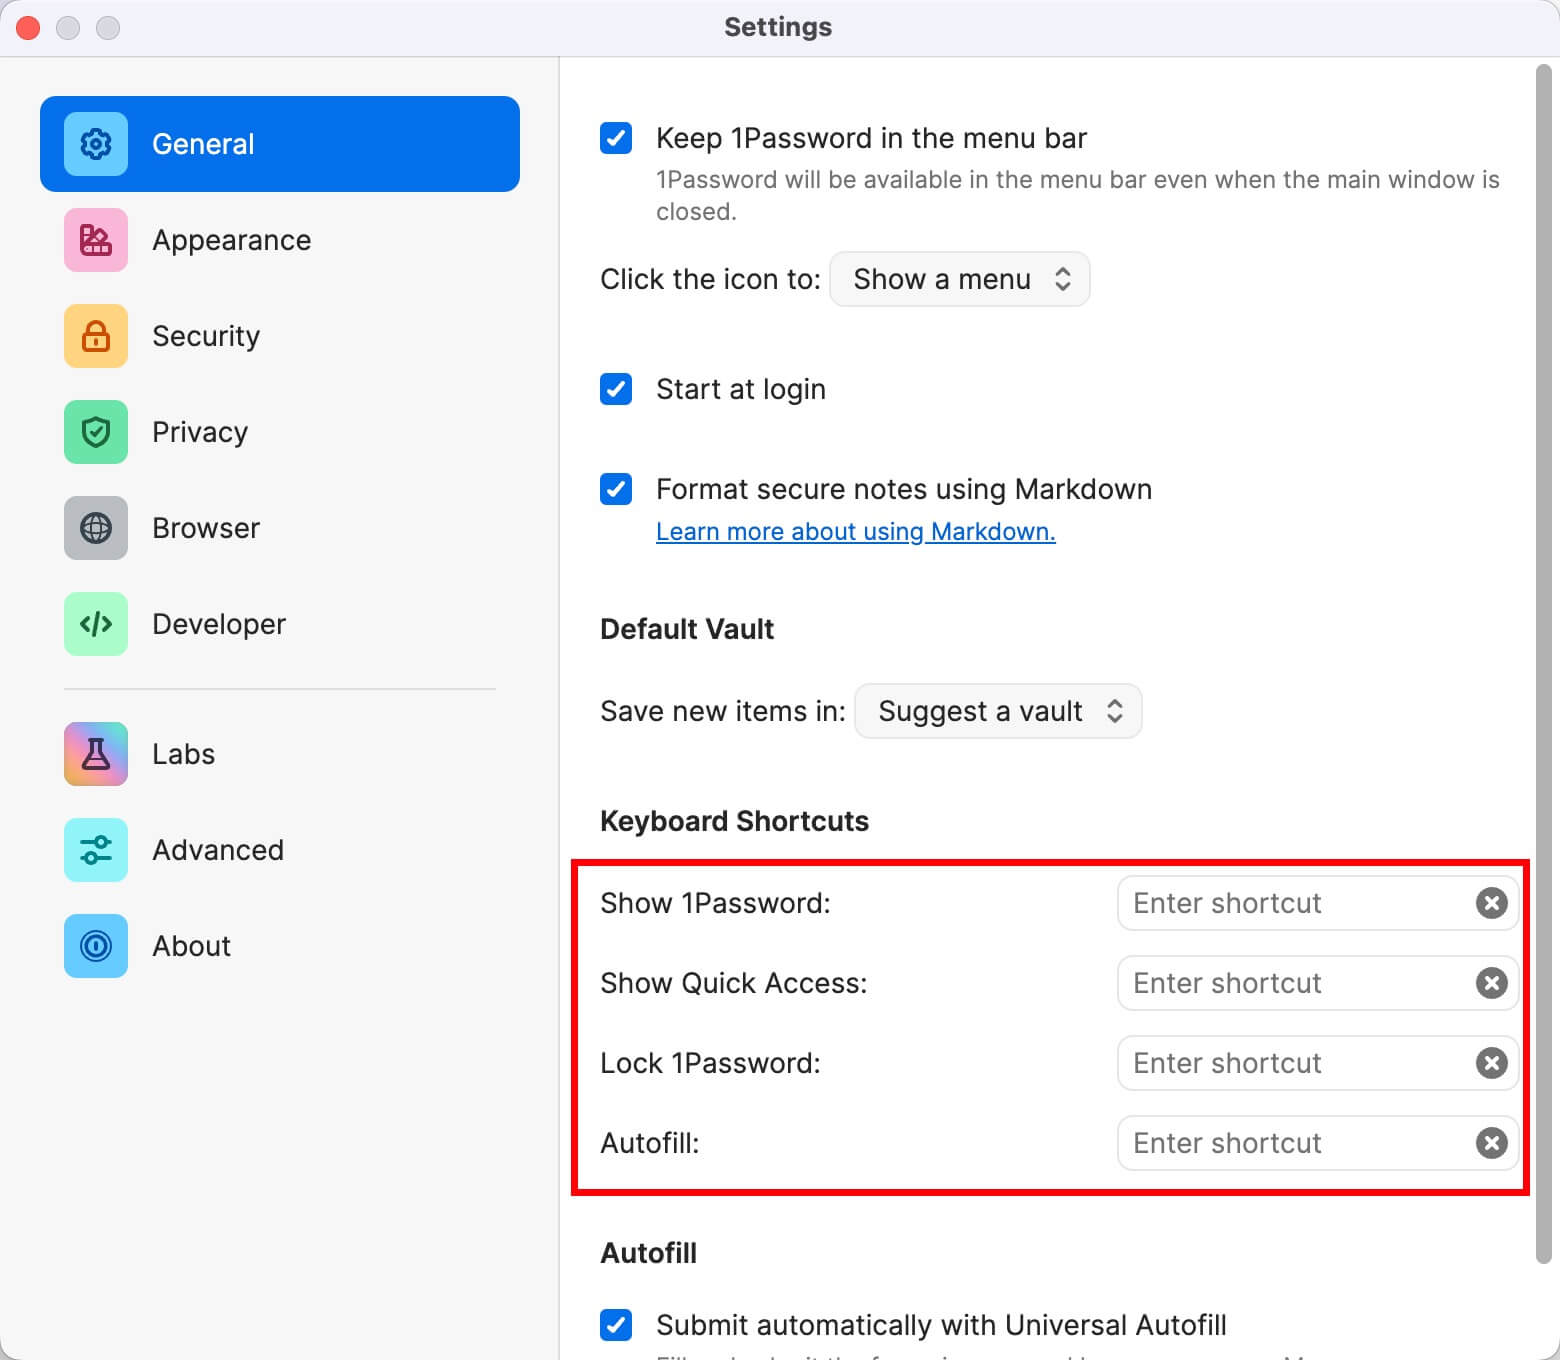Clear the Autofill shortcut
The height and width of the screenshot is (1360, 1560).
pos(1491,1143)
